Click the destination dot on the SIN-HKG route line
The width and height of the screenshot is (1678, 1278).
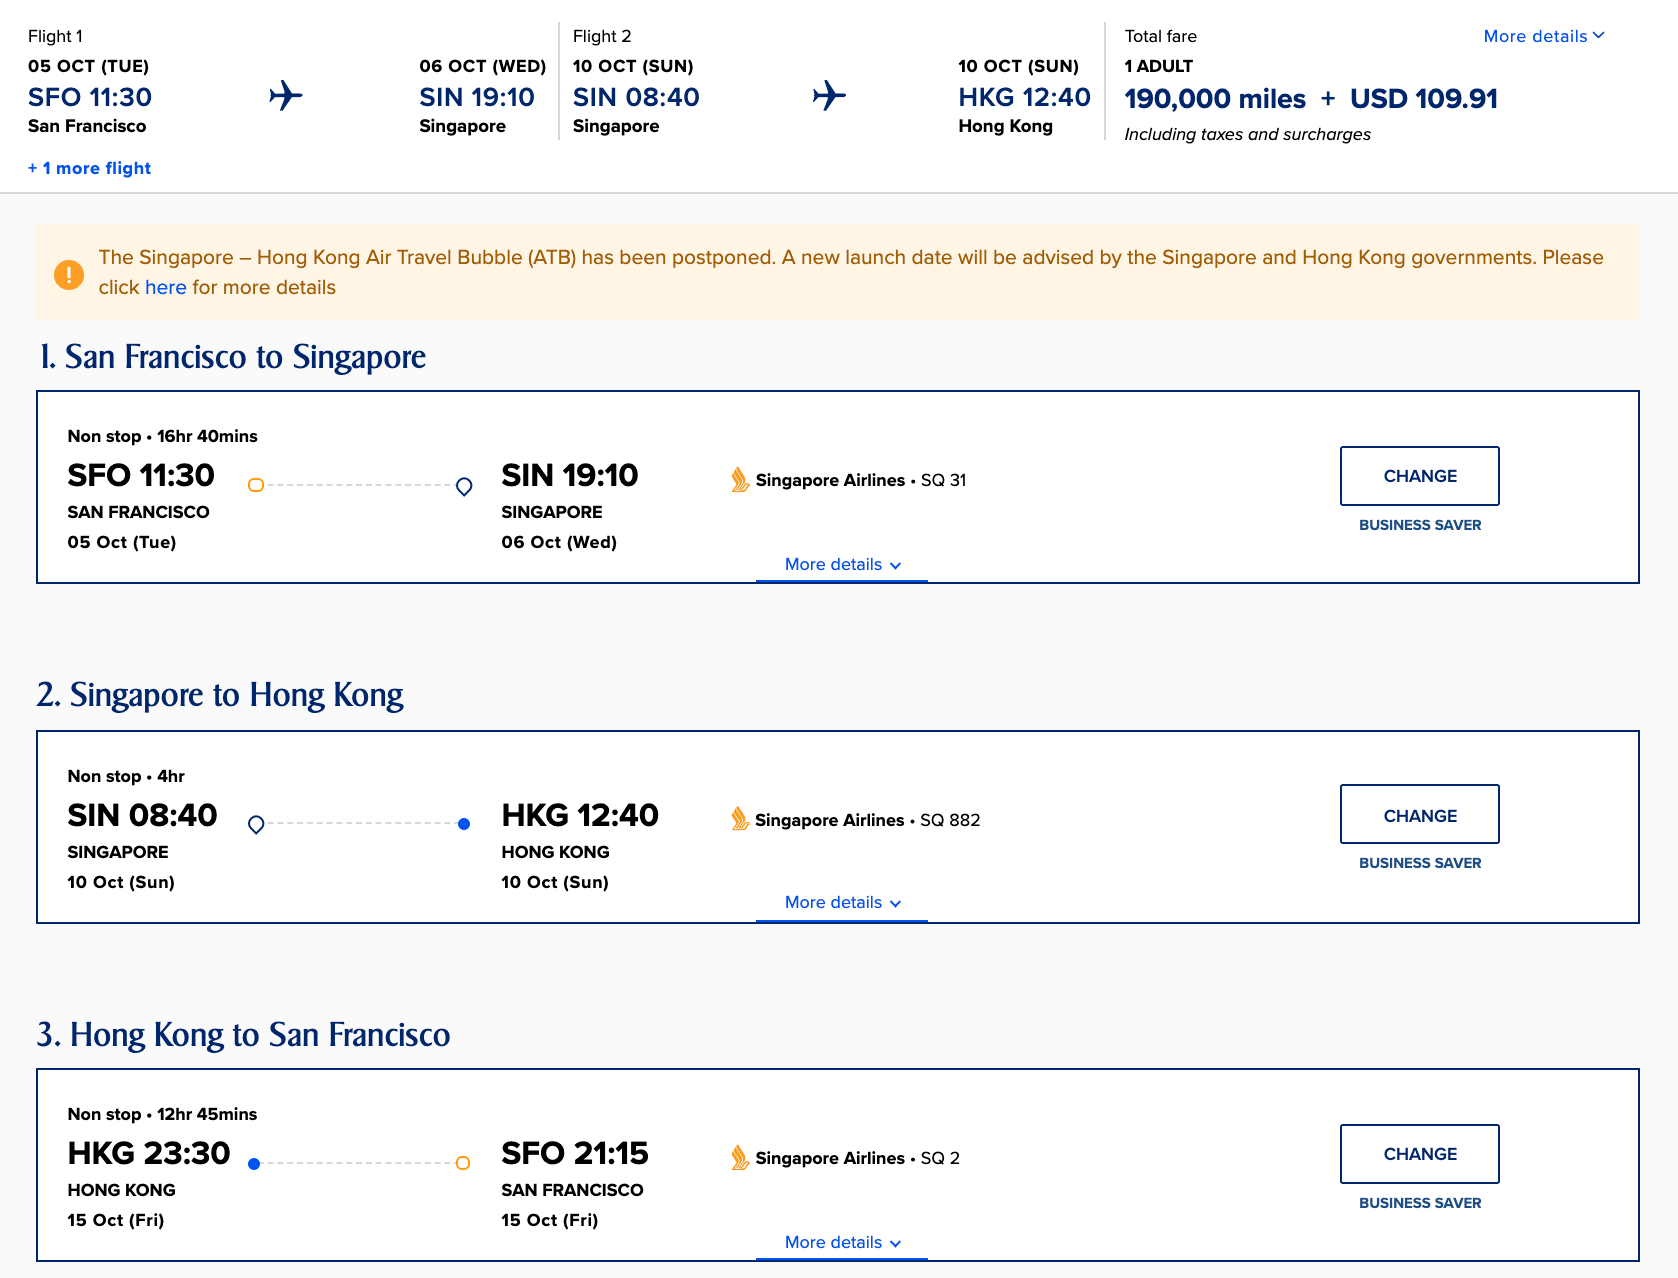463,823
